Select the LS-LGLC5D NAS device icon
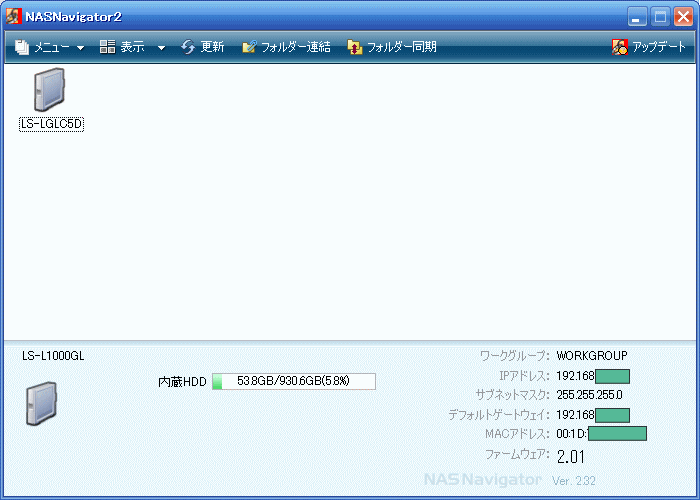This screenshot has width=700, height=500. click(49, 90)
